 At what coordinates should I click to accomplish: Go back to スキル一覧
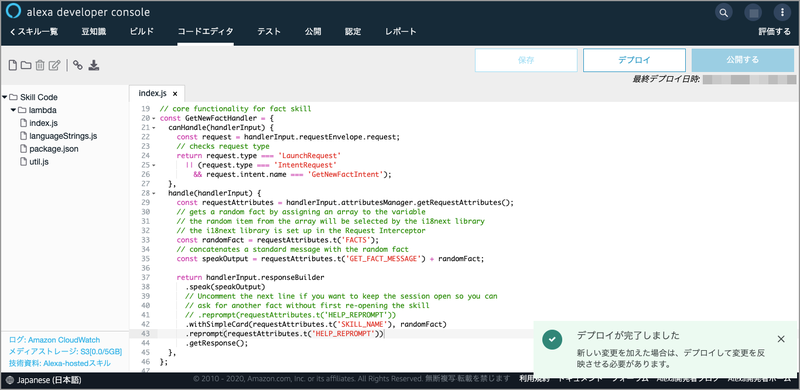[x=34, y=32]
